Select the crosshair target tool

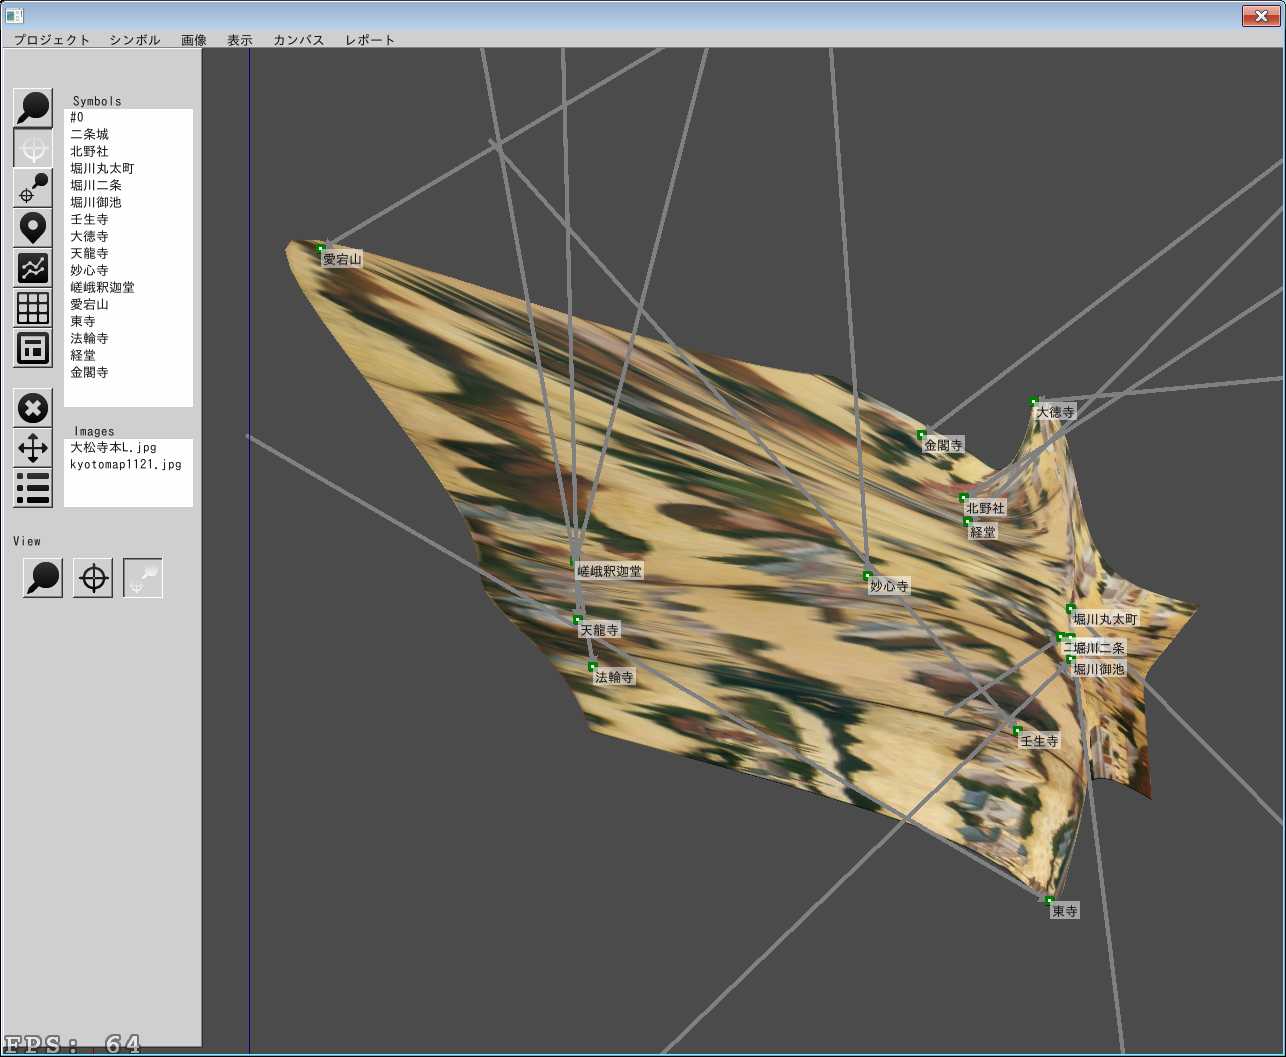tap(33, 148)
